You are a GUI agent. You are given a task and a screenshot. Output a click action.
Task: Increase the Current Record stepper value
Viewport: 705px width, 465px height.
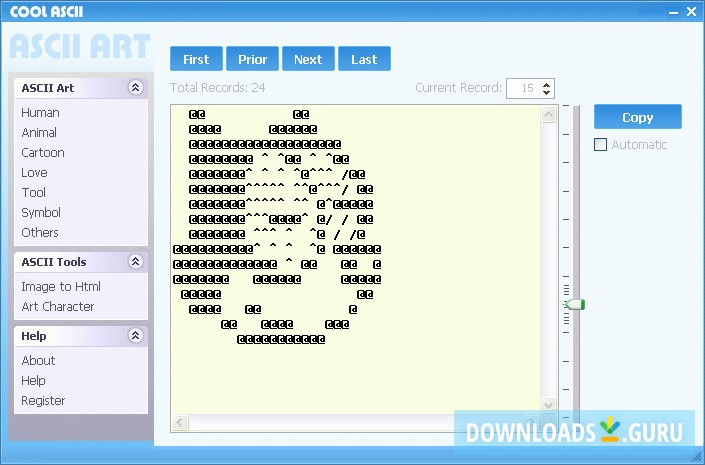pos(546,84)
